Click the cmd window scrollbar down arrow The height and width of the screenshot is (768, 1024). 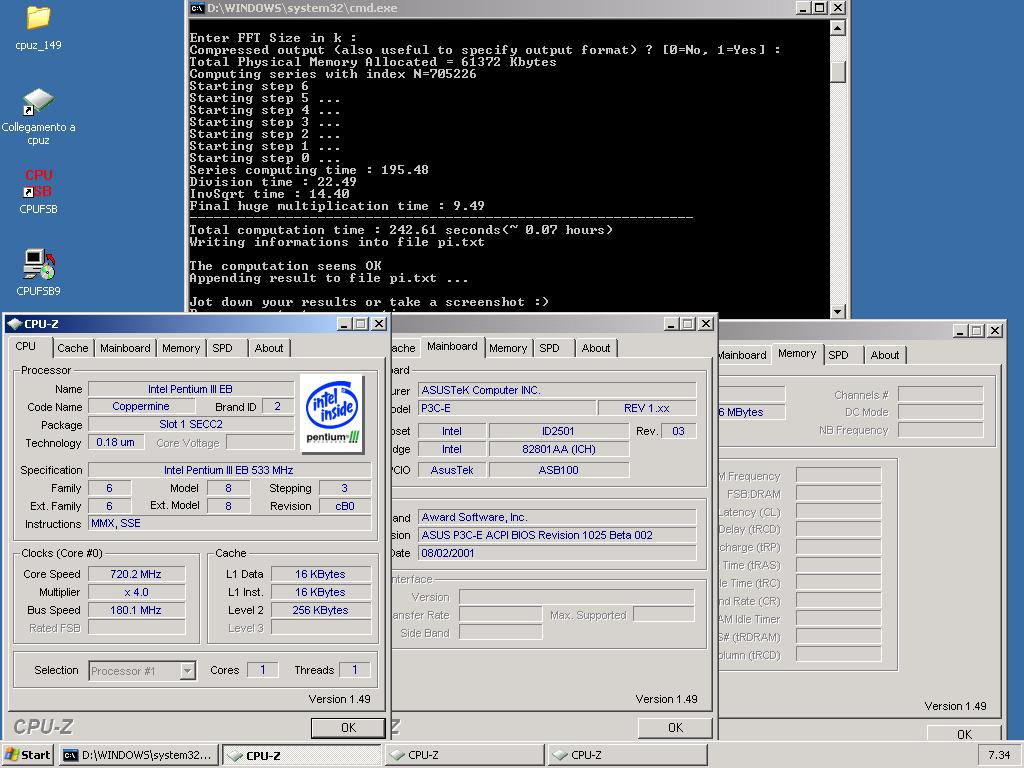(837, 312)
